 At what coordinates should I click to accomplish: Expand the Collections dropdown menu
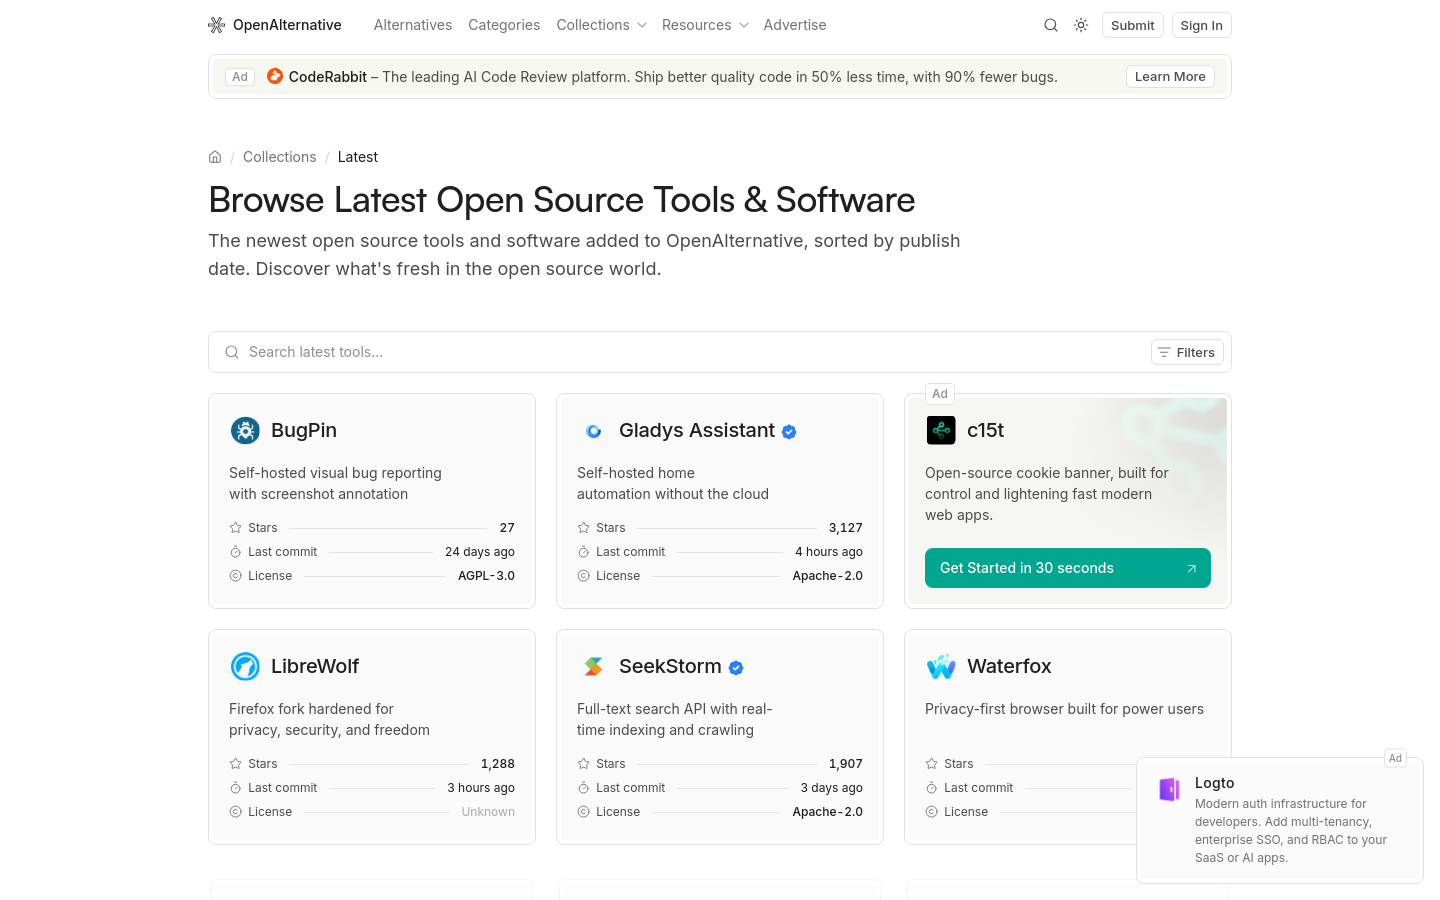(x=601, y=25)
